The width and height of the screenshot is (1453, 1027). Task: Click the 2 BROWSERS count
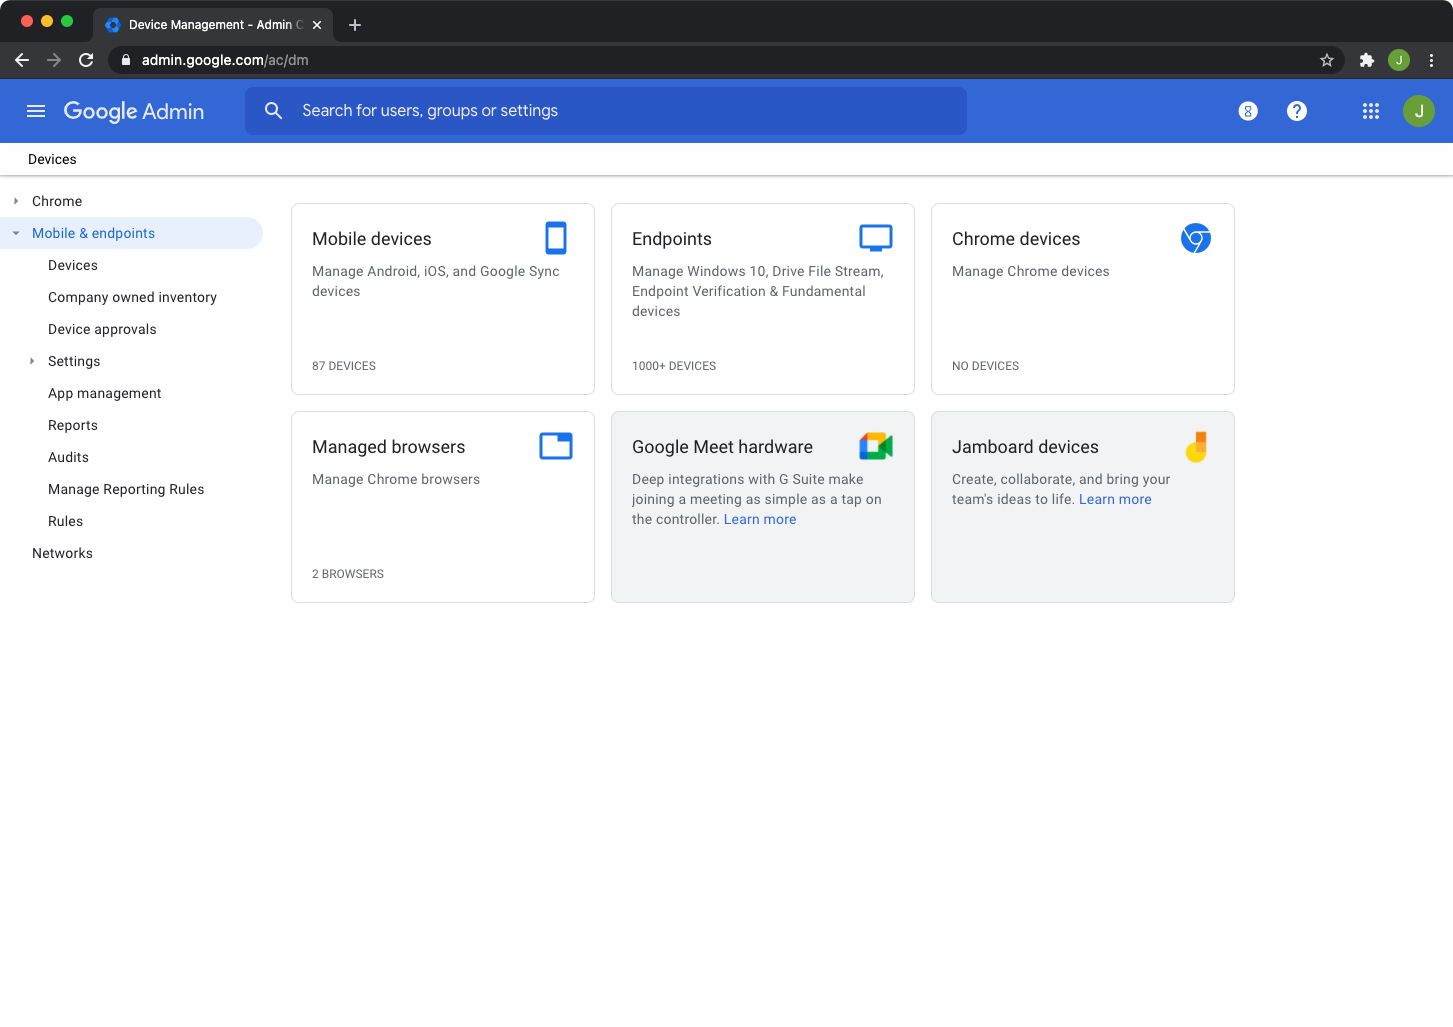point(348,574)
